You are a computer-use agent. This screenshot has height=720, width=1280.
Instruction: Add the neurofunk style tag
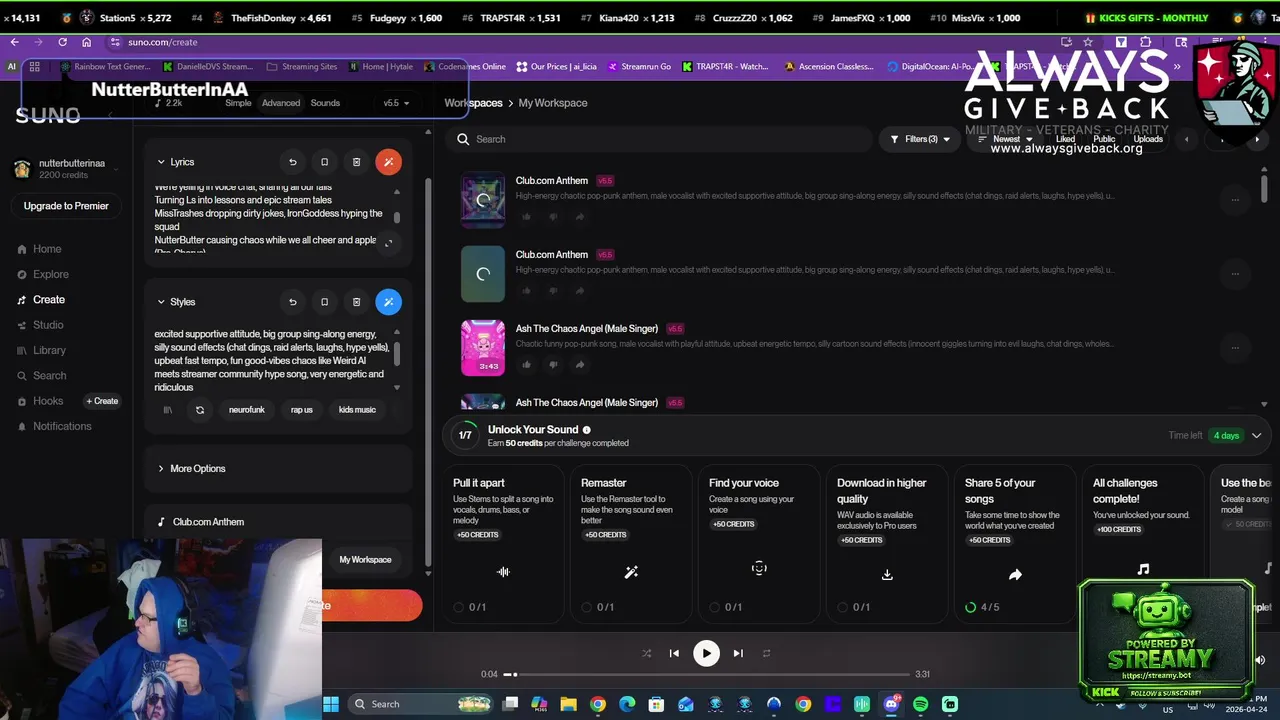click(247, 410)
